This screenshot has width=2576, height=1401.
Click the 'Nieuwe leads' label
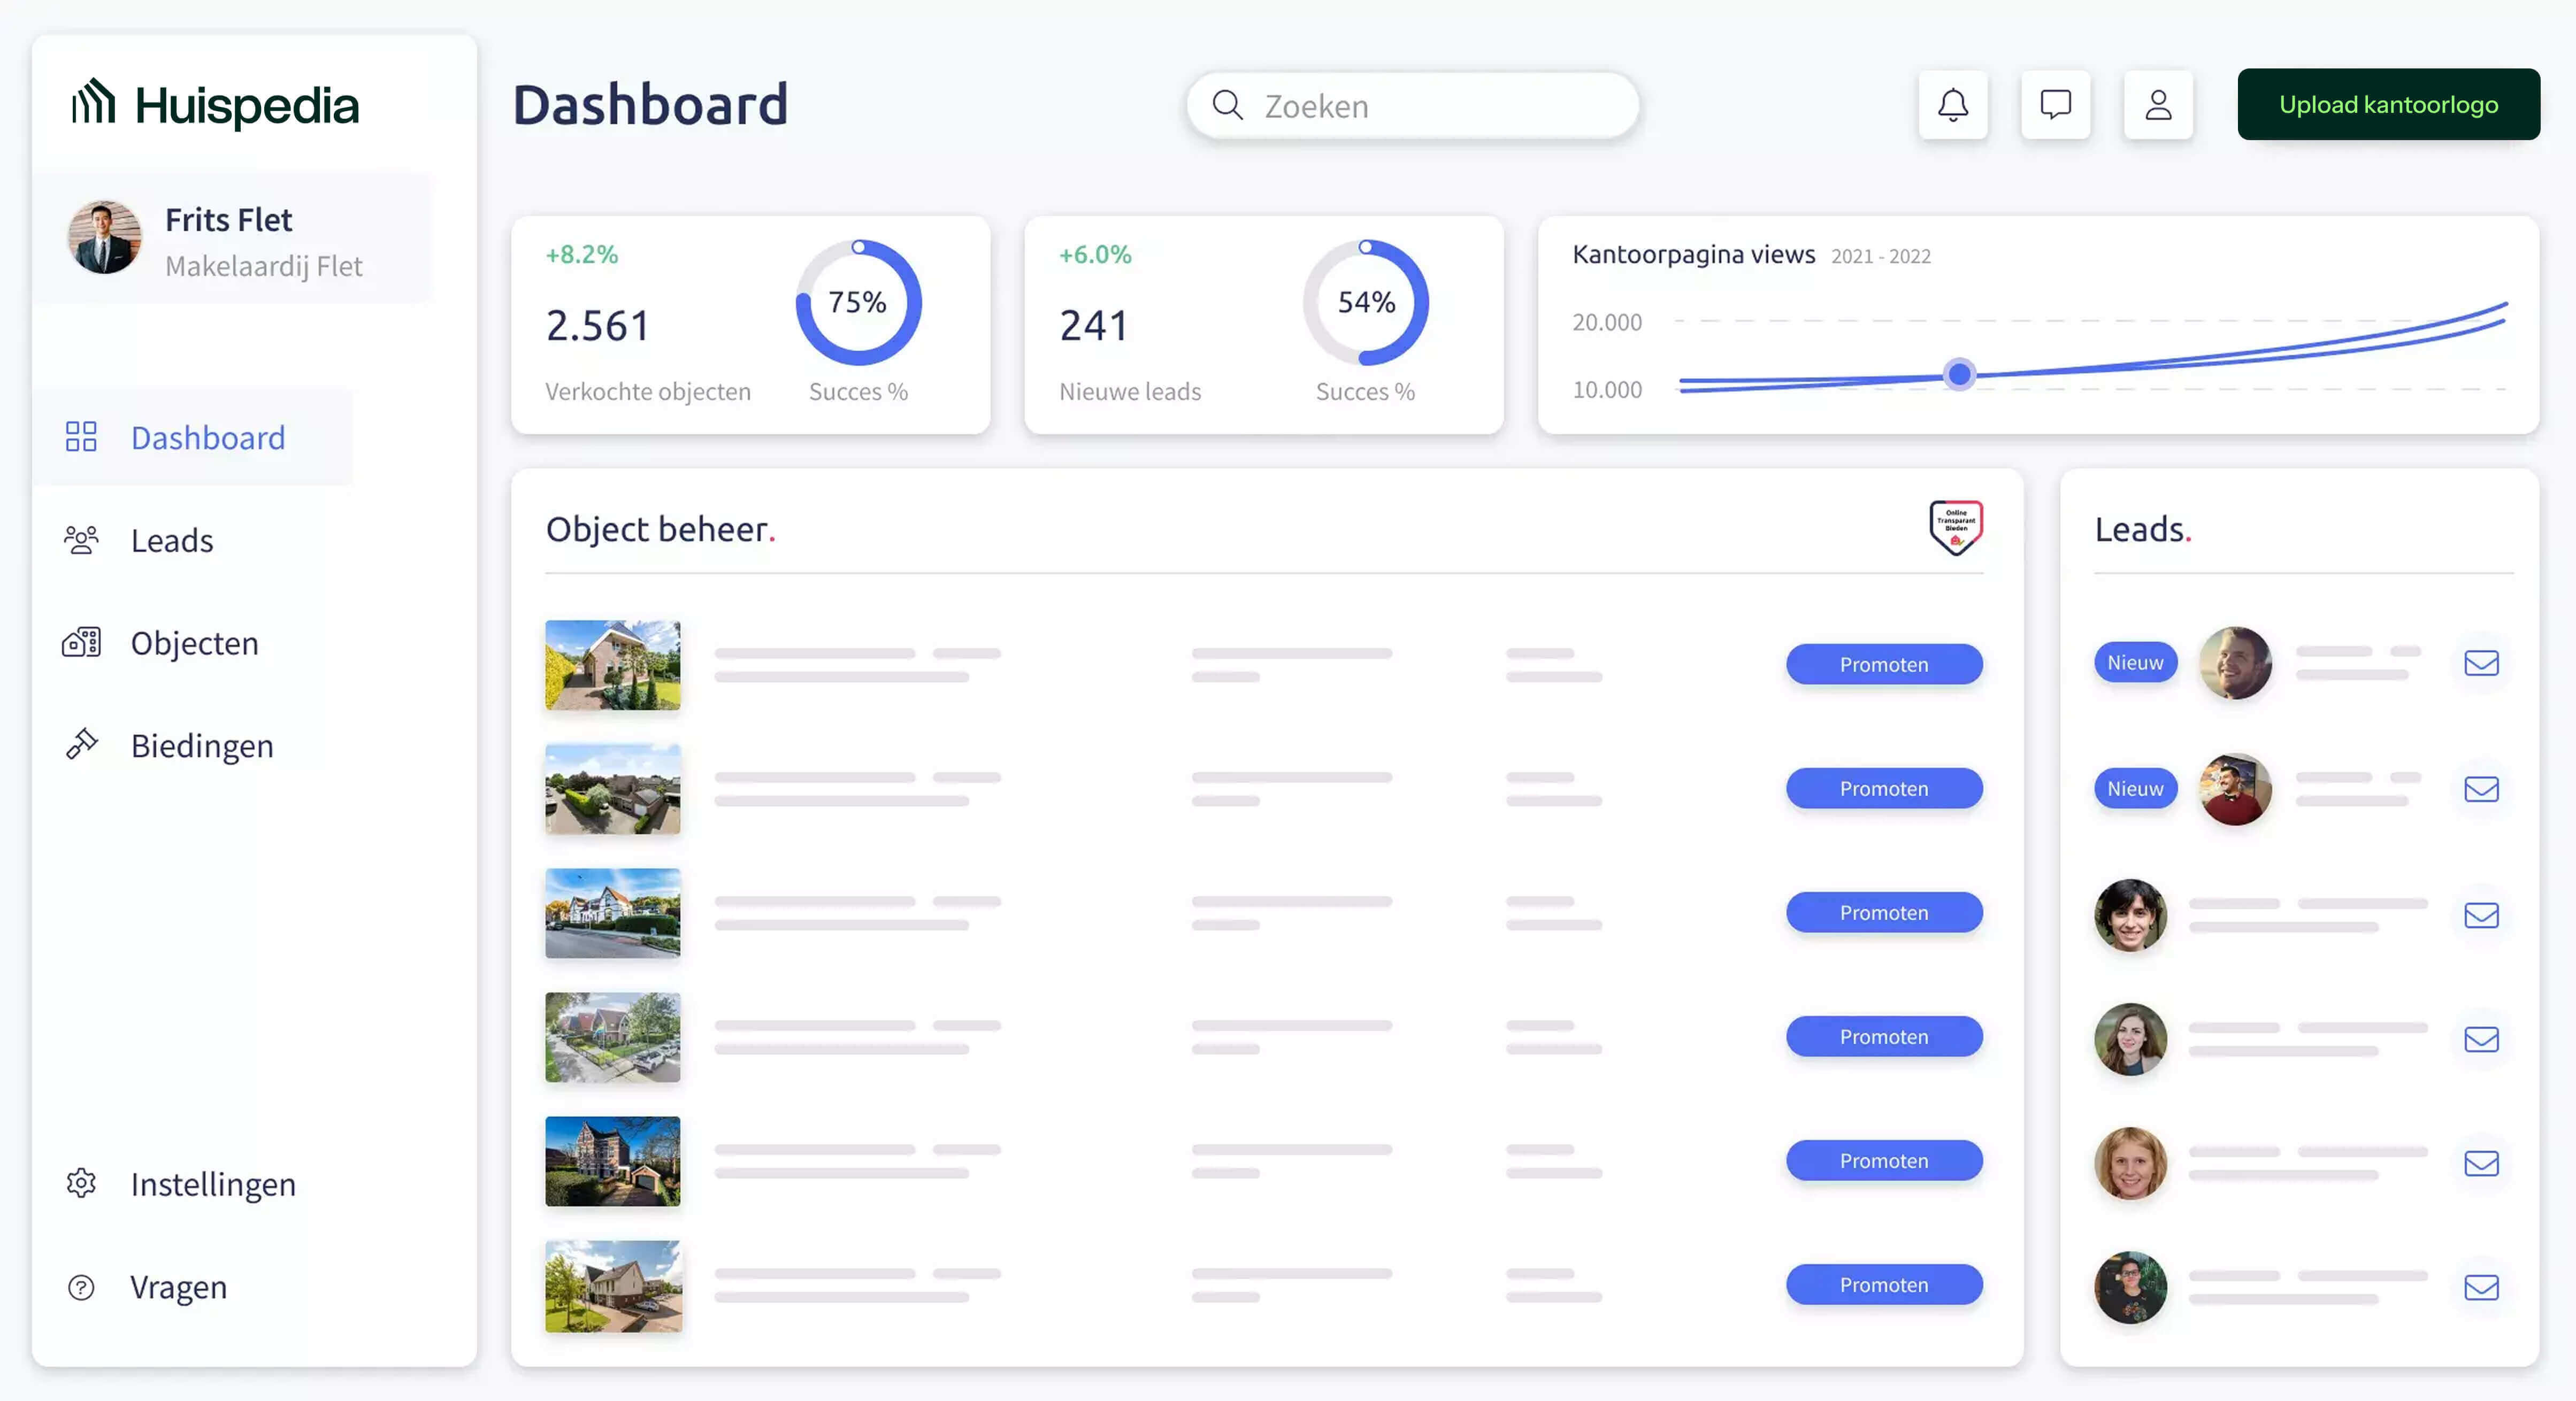(x=1130, y=391)
